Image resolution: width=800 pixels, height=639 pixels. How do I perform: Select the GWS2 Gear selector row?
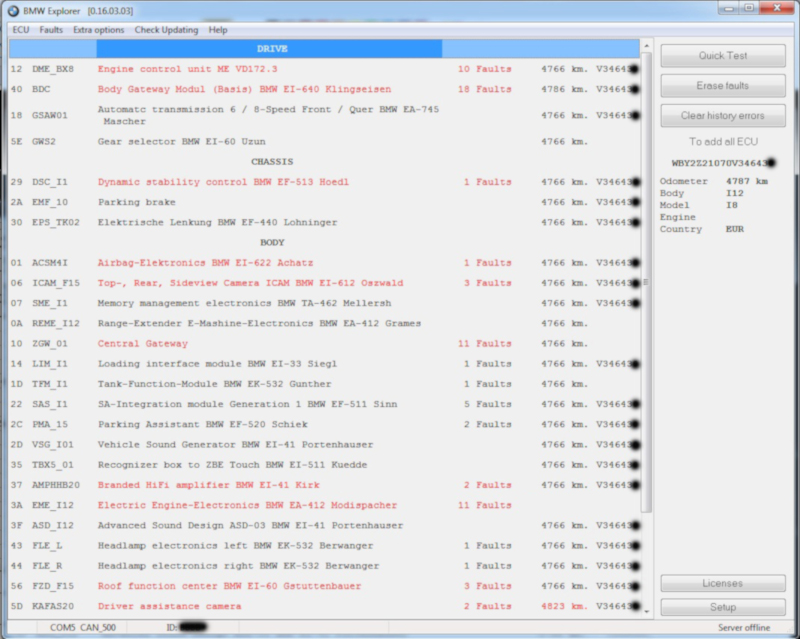click(x=324, y=141)
